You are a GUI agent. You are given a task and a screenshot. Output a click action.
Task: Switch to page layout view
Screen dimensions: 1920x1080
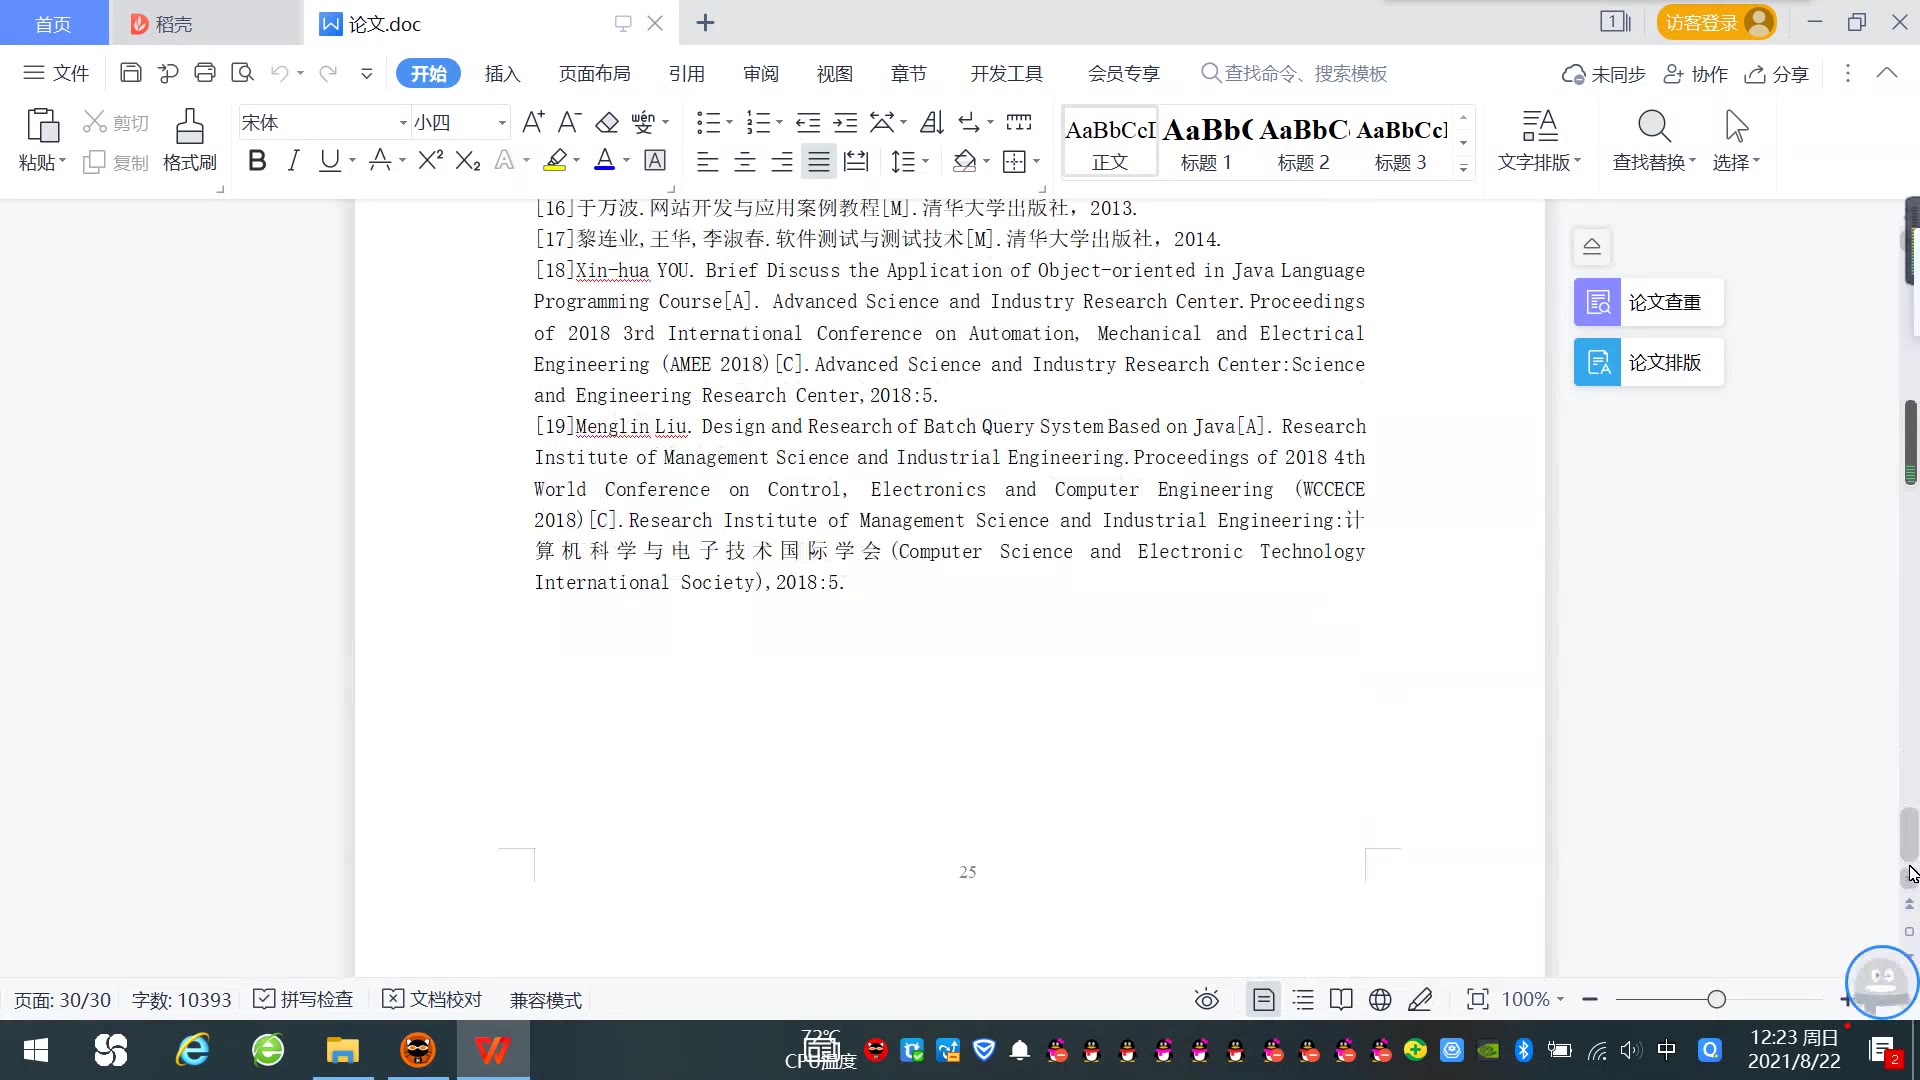[1264, 999]
